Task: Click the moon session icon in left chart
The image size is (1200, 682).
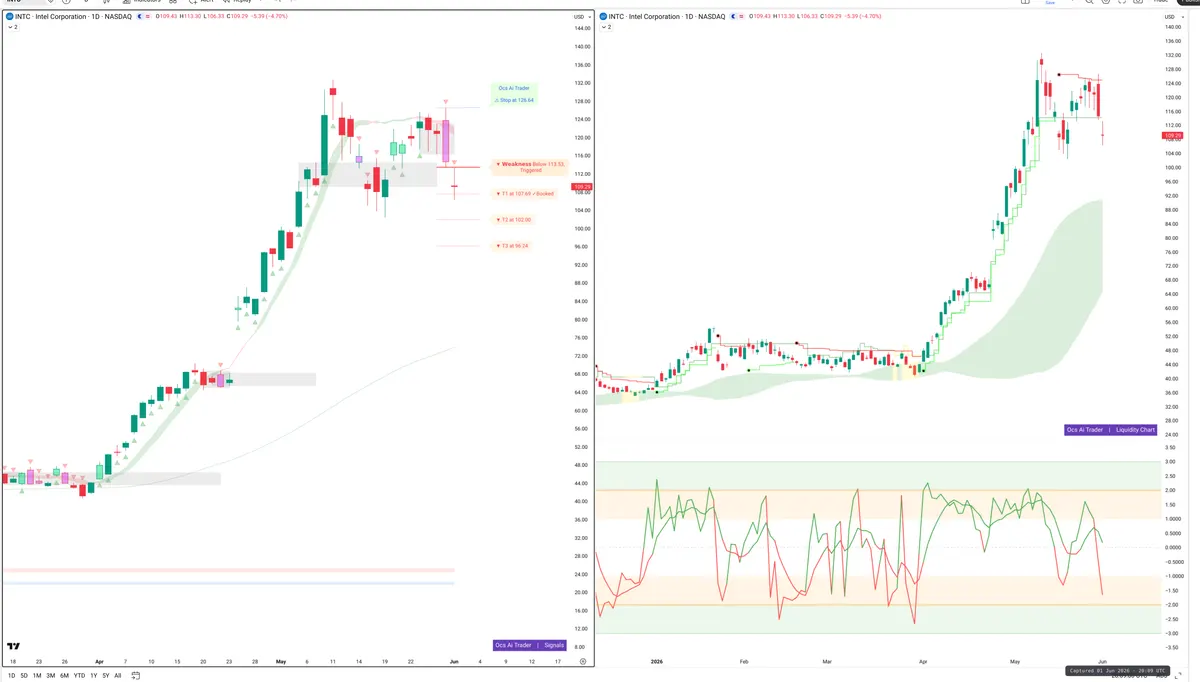Action: (139, 16)
